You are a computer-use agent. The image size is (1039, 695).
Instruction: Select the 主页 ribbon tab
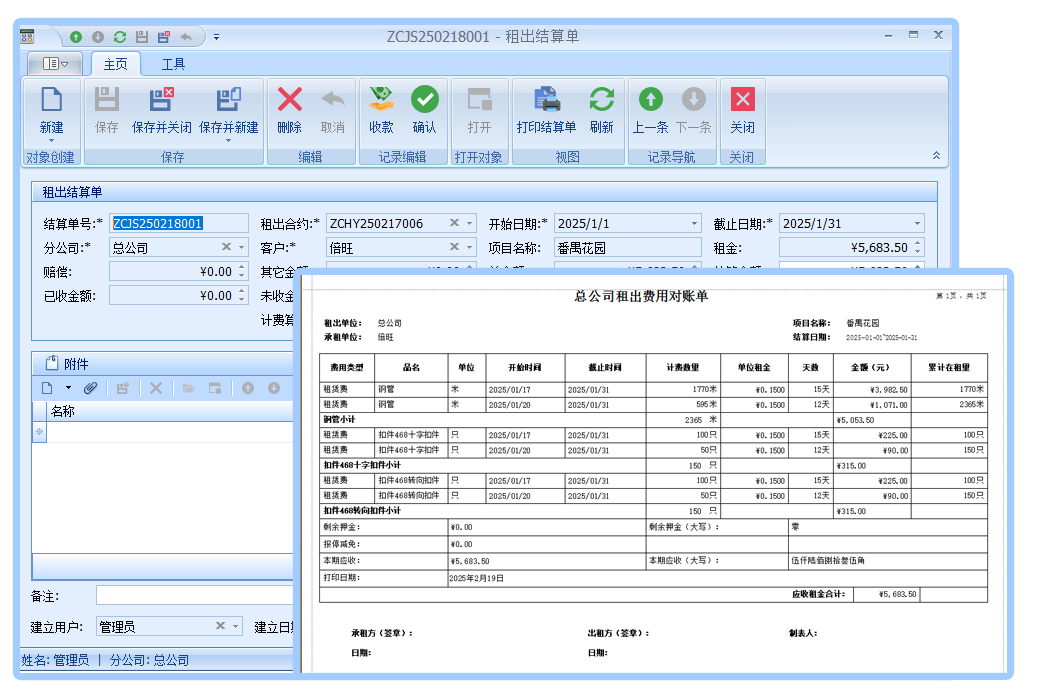tap(116, 64)
